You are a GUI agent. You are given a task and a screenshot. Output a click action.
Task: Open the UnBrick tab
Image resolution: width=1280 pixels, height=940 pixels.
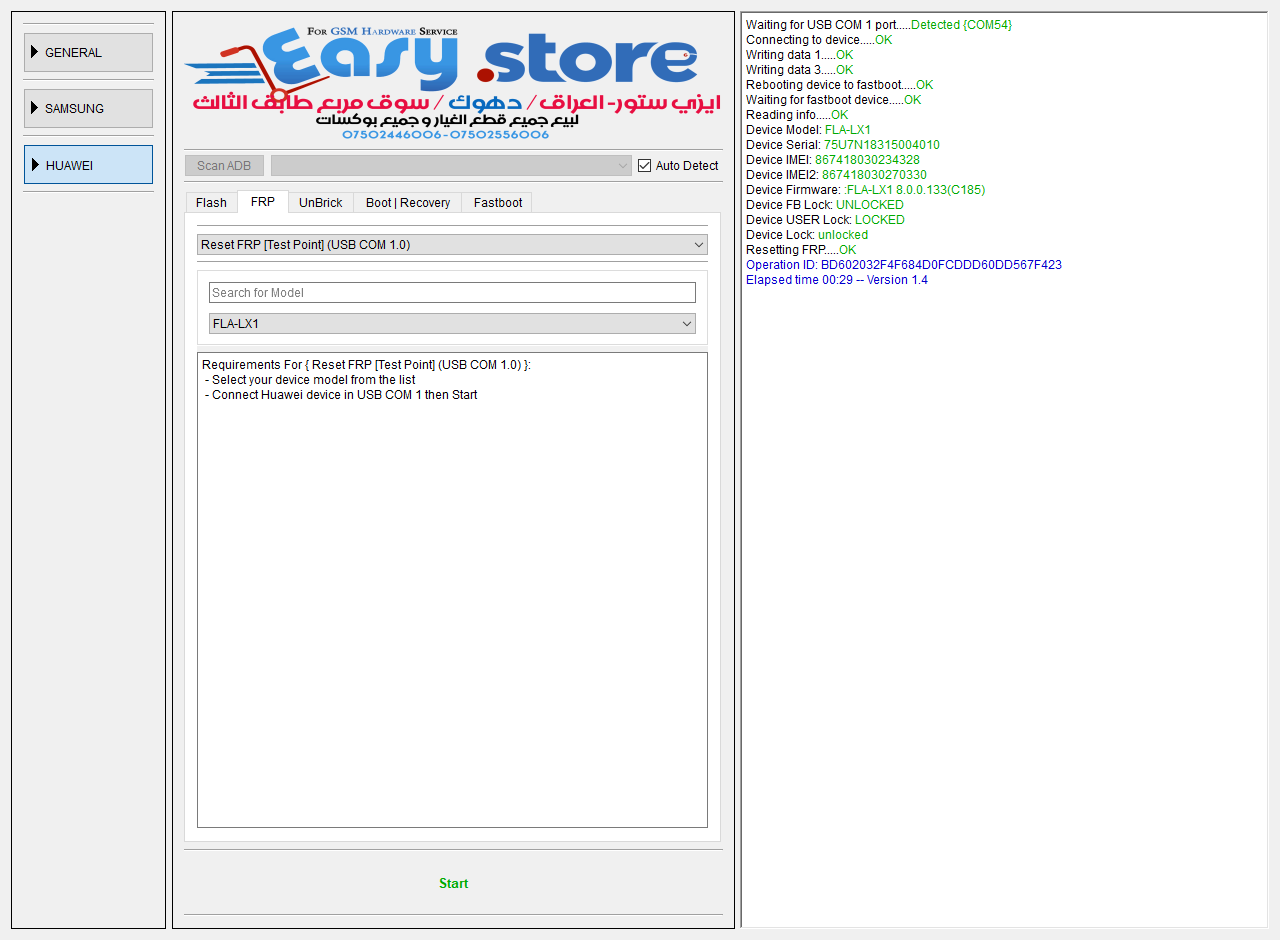[x=321, y=203]
